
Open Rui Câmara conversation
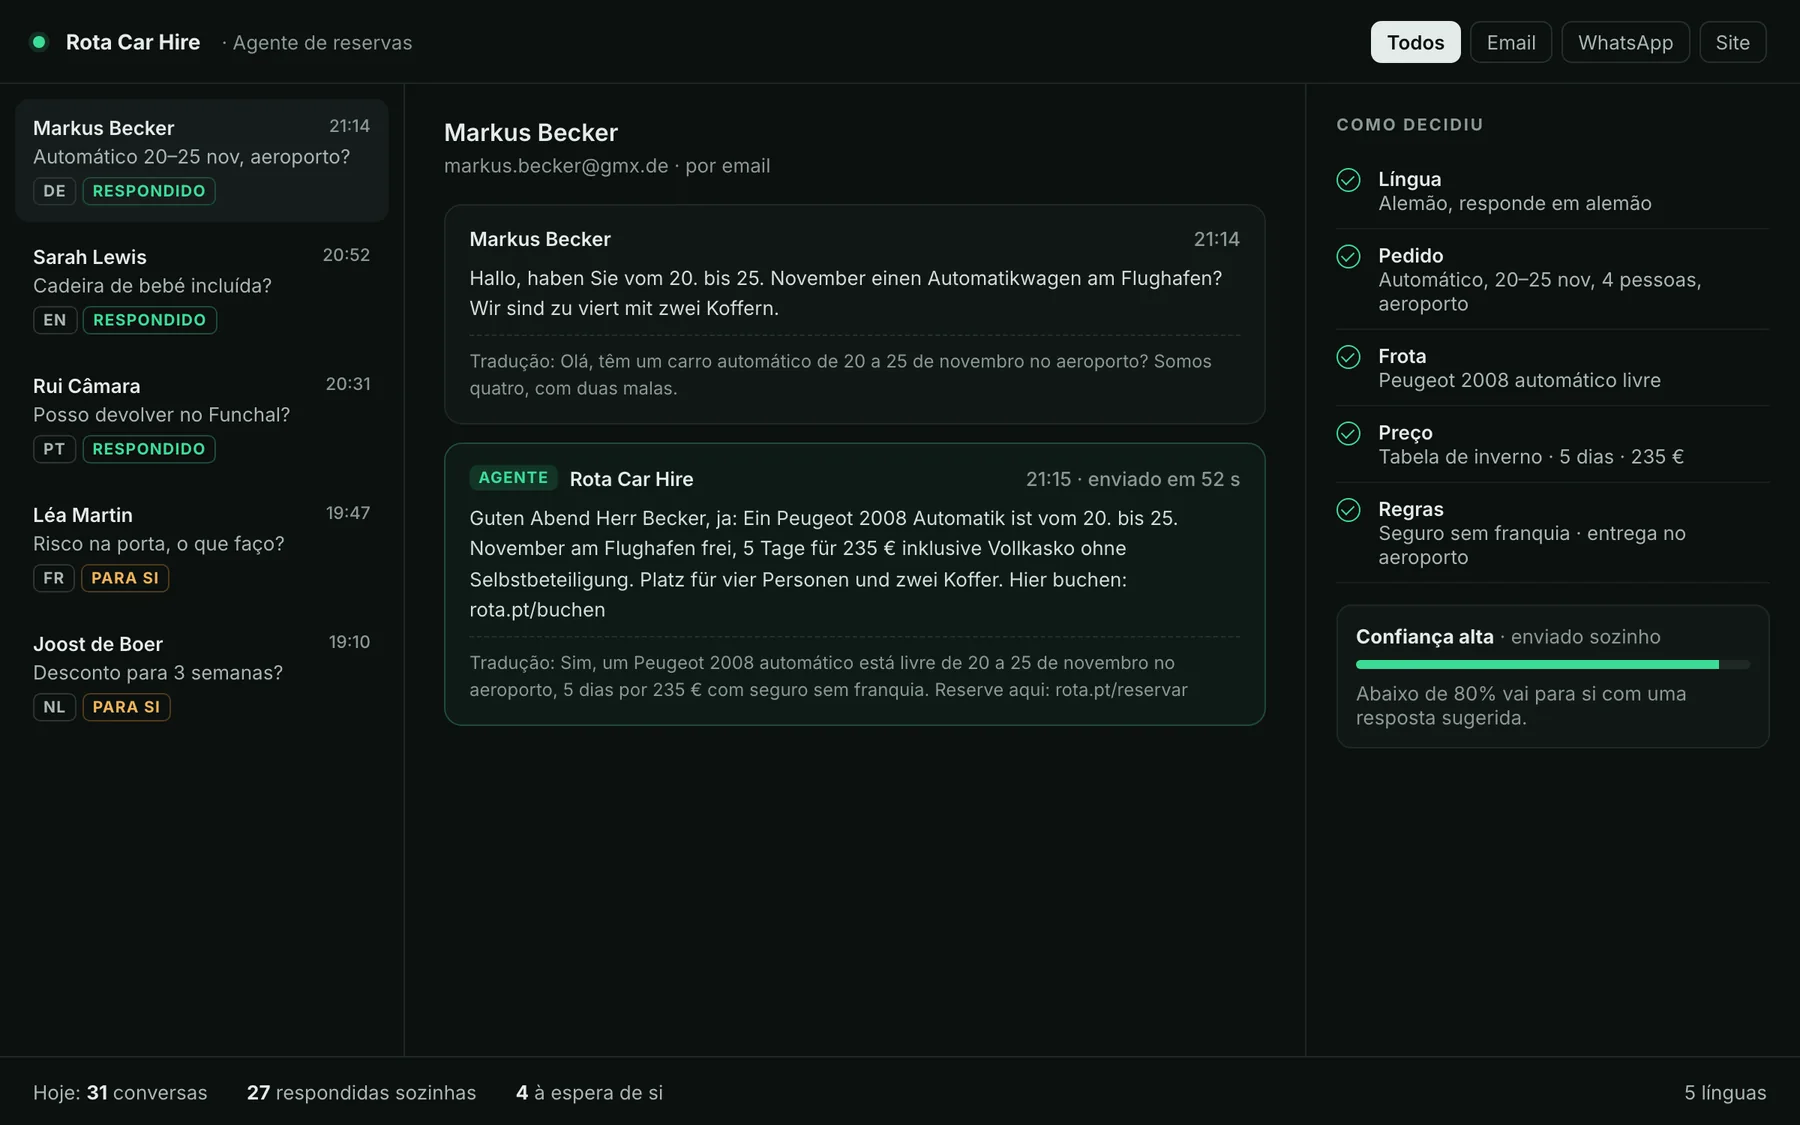[202, 418]
